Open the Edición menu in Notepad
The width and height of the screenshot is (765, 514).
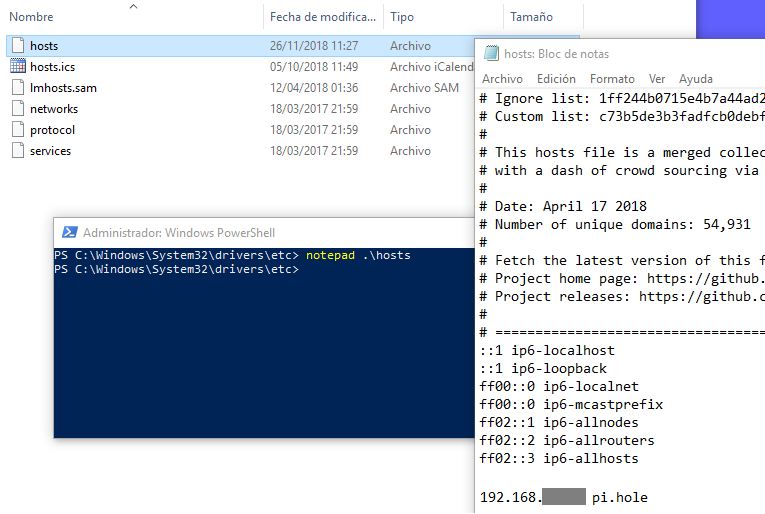click(x=556, y=79)
